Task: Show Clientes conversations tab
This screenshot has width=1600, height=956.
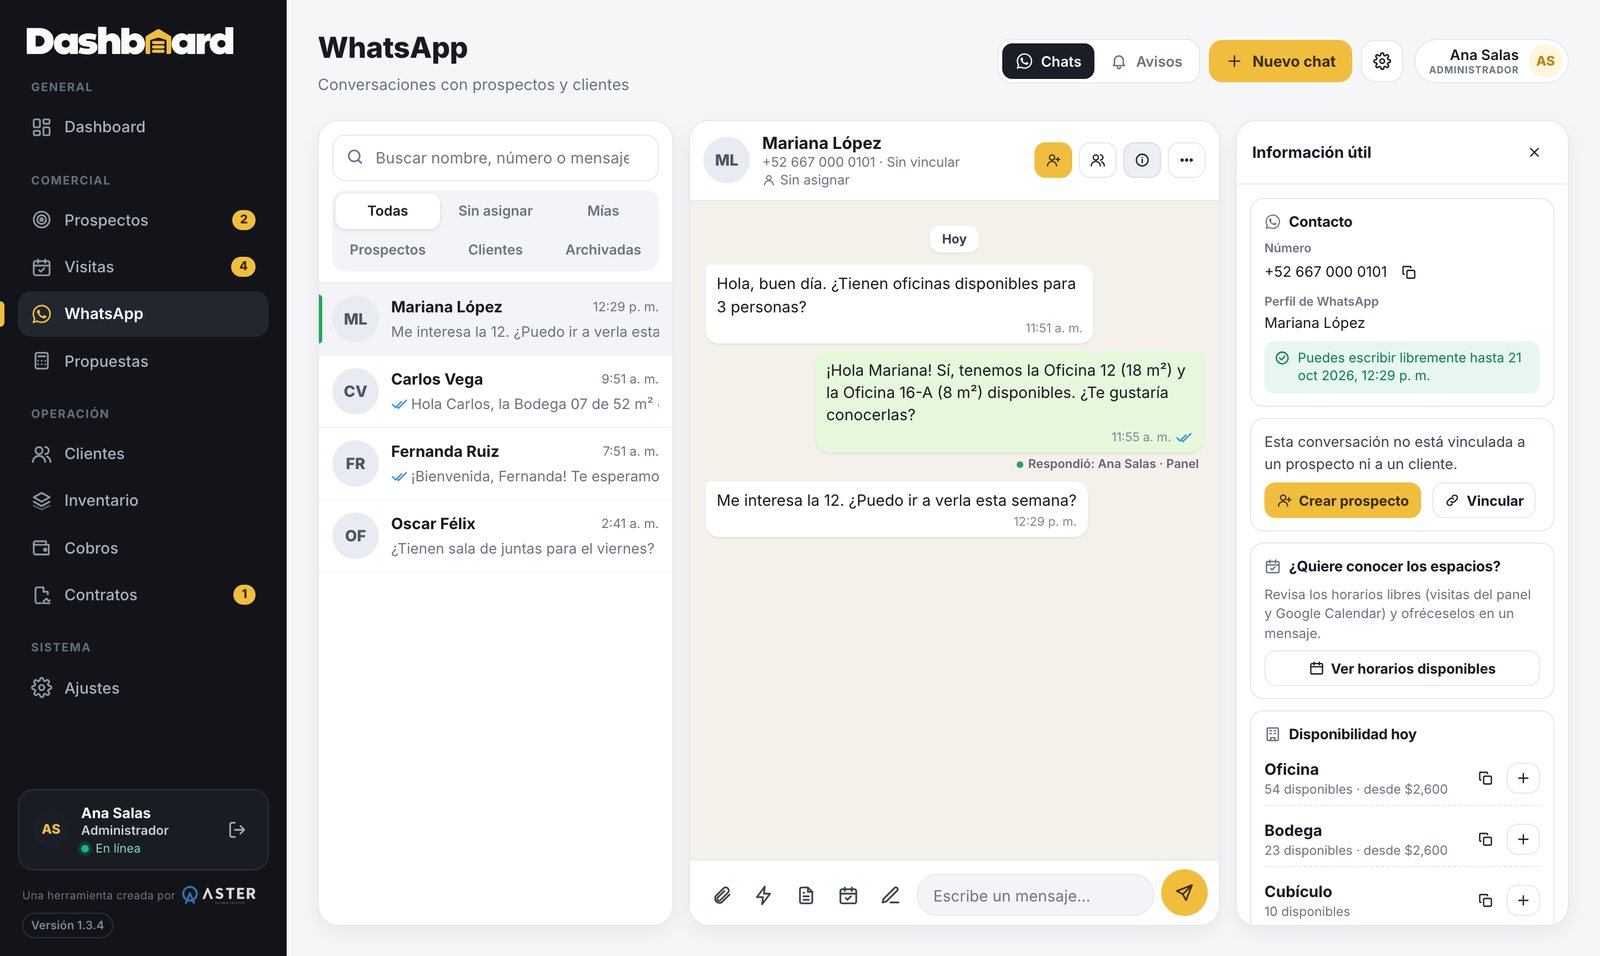Action: tap(495, 250)
